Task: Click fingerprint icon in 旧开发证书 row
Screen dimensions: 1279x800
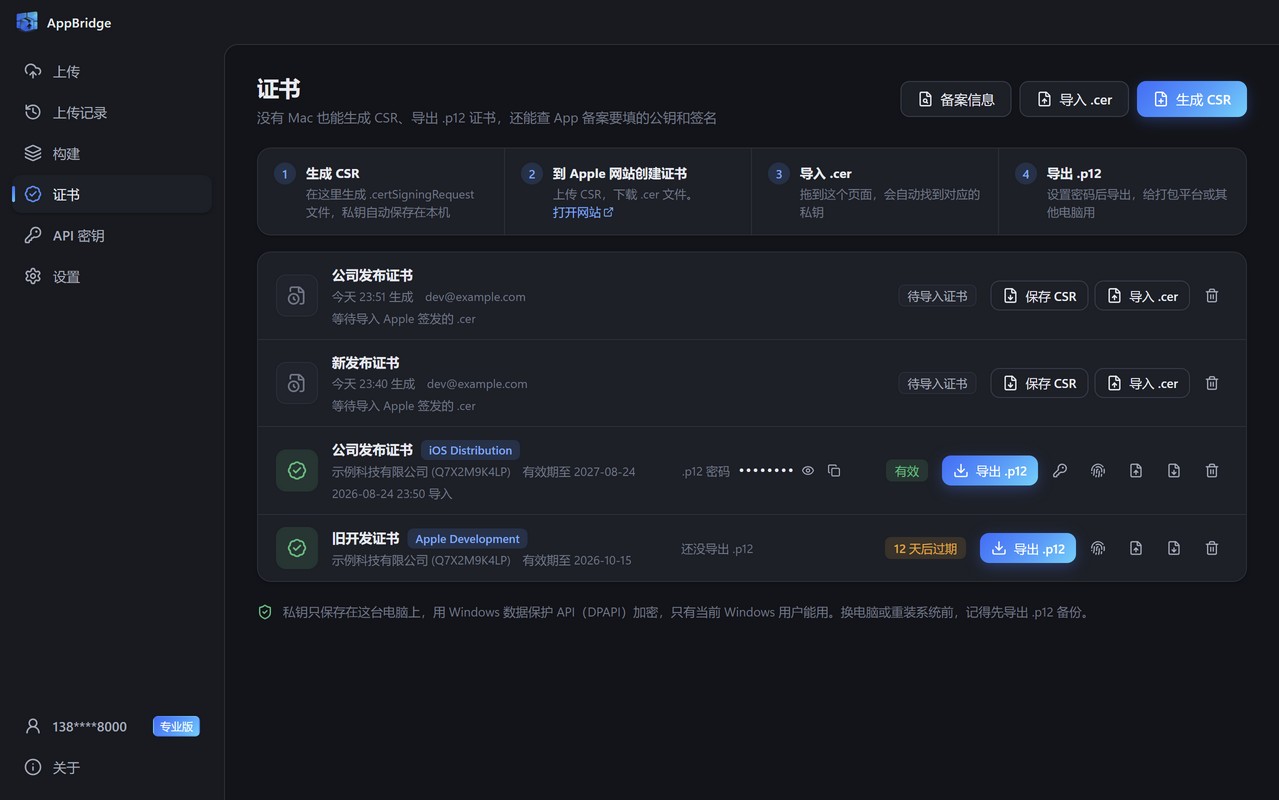Action: tap(1098, 548)
